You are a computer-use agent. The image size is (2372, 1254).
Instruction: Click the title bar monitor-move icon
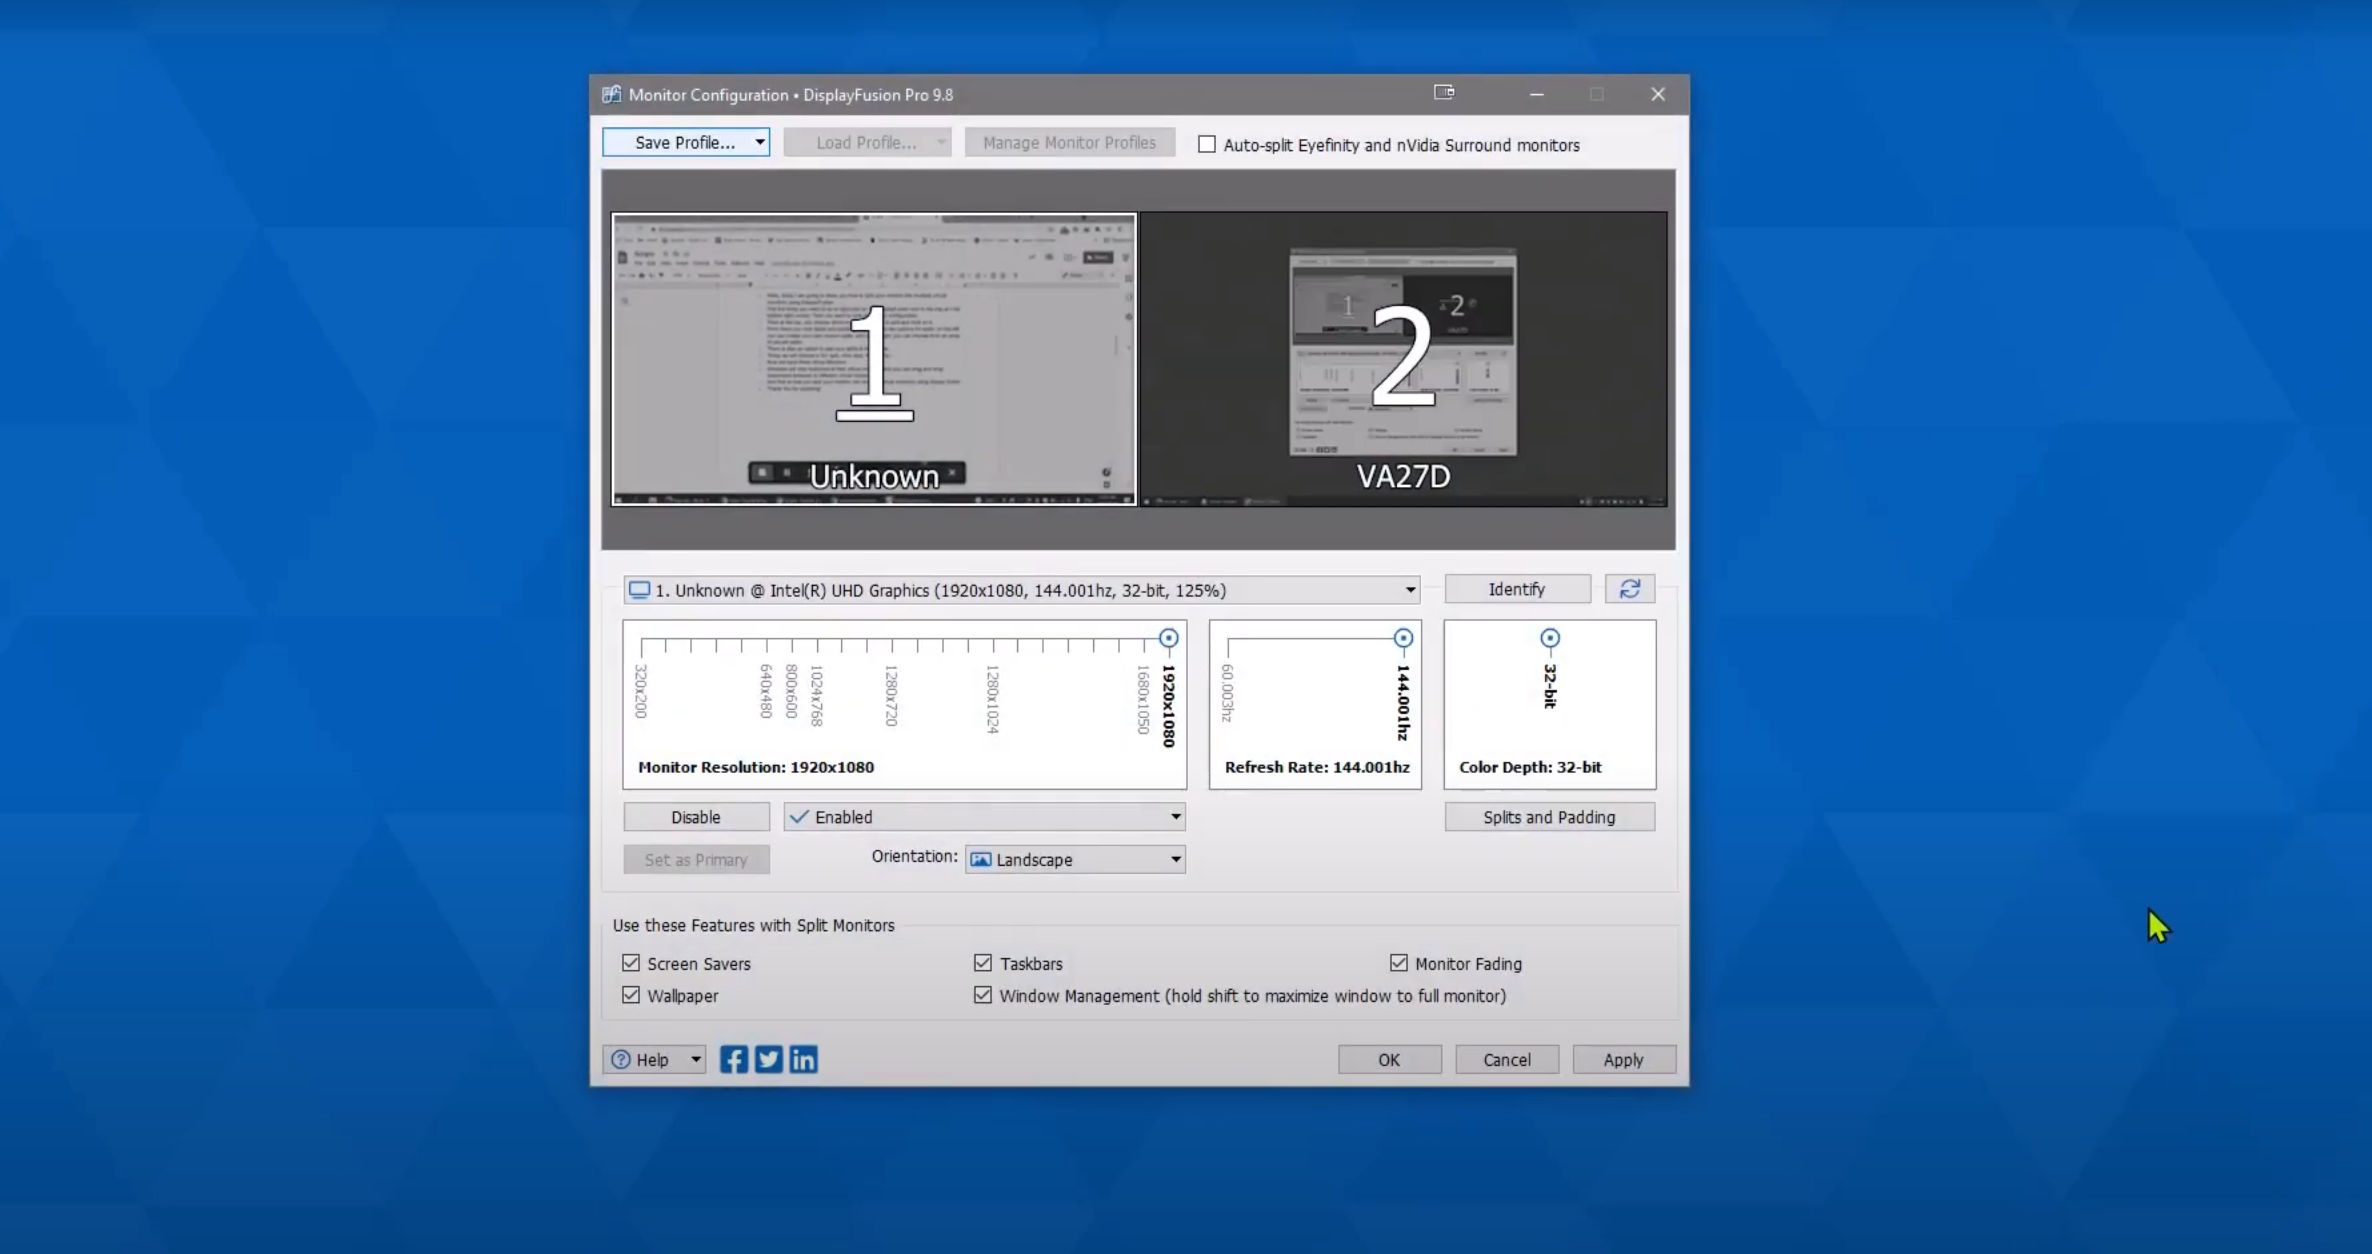[1444, 92]
